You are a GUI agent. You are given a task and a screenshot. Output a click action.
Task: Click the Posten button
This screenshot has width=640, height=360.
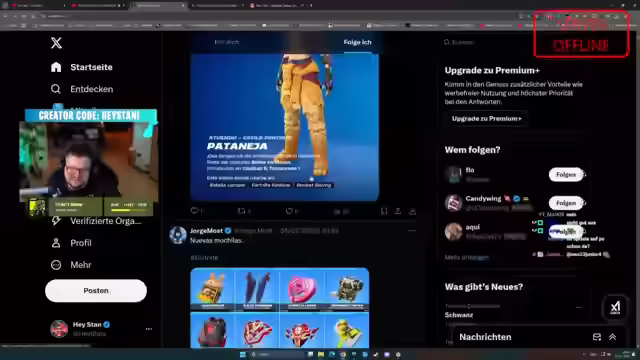pos(96,291)
